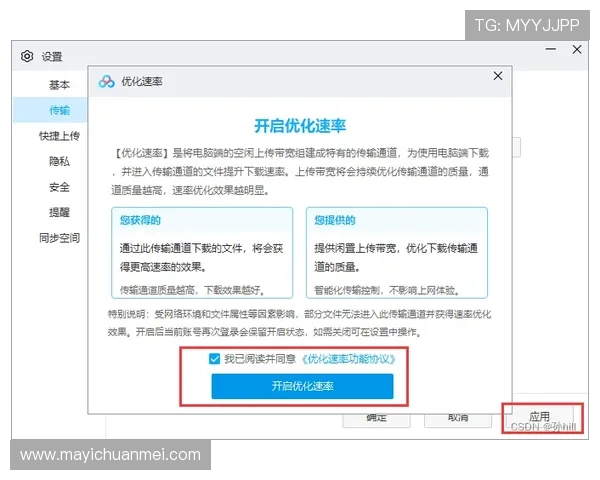Click the 开启优化速率 button
Viewport: 600px width, 480px height.
[302, 386]
